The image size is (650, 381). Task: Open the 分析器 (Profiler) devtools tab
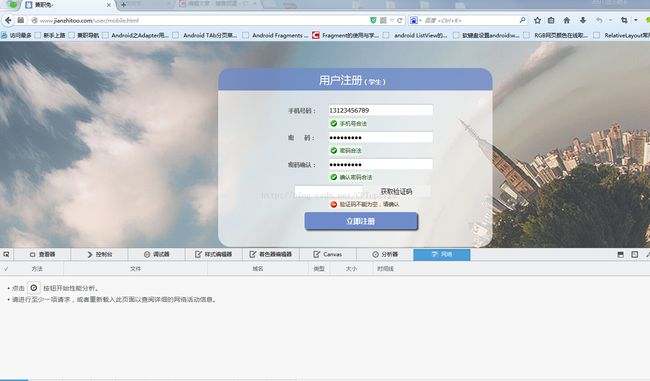(x=385, y=254)
